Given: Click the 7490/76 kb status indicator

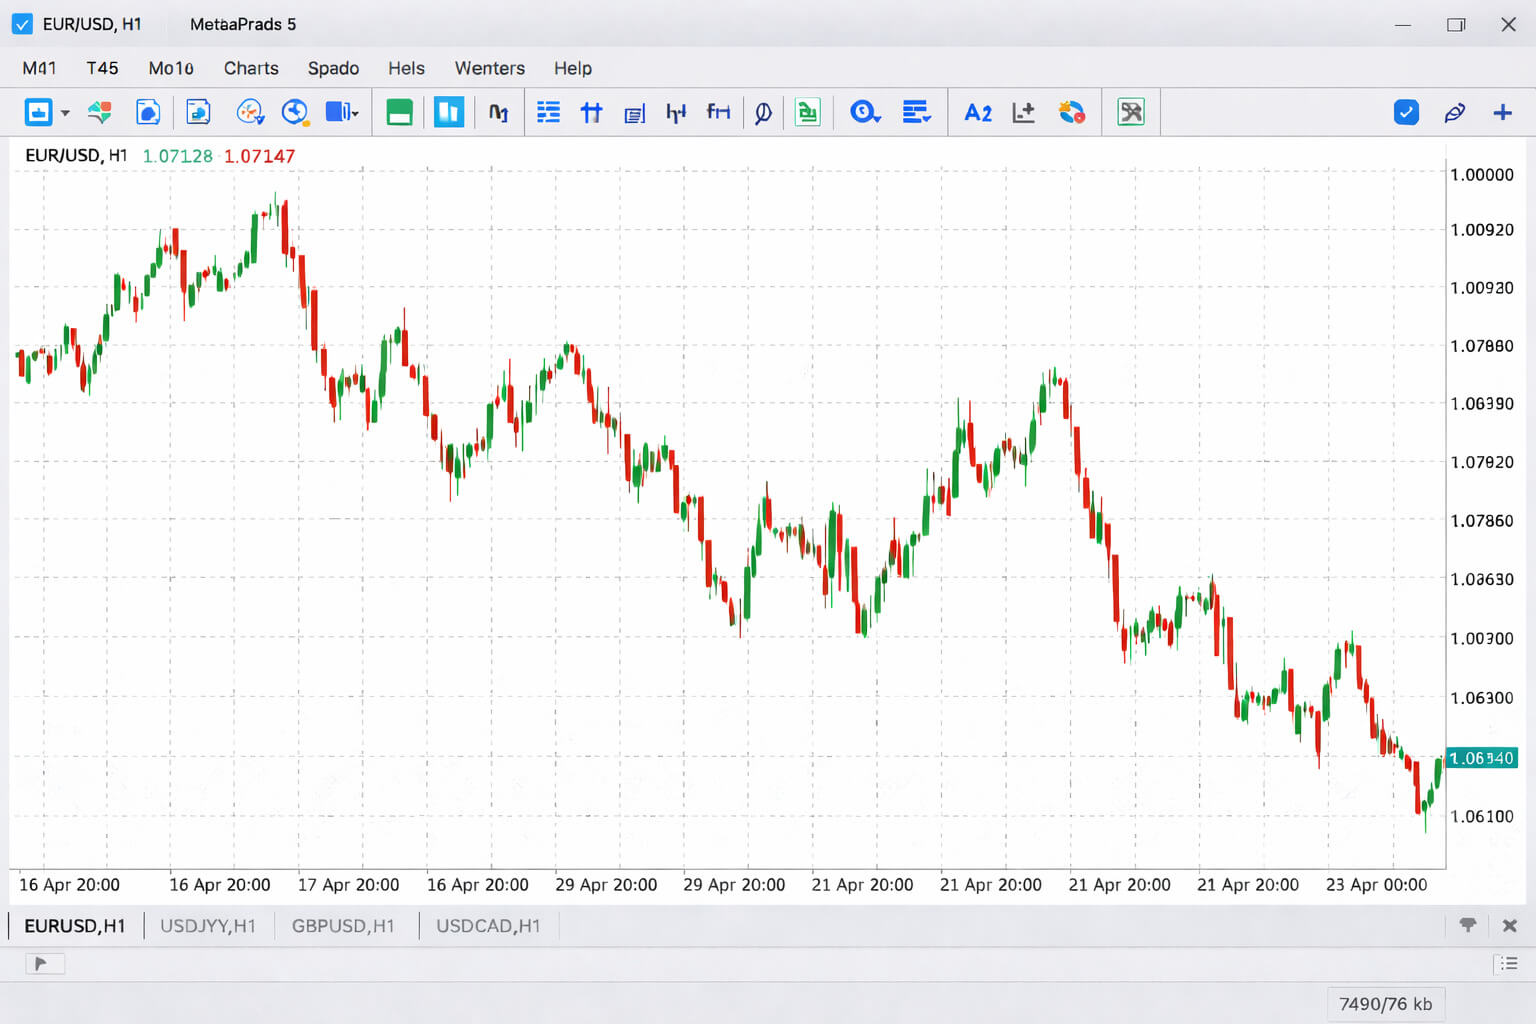Looking at the screenshot, I should 1385,1004.
